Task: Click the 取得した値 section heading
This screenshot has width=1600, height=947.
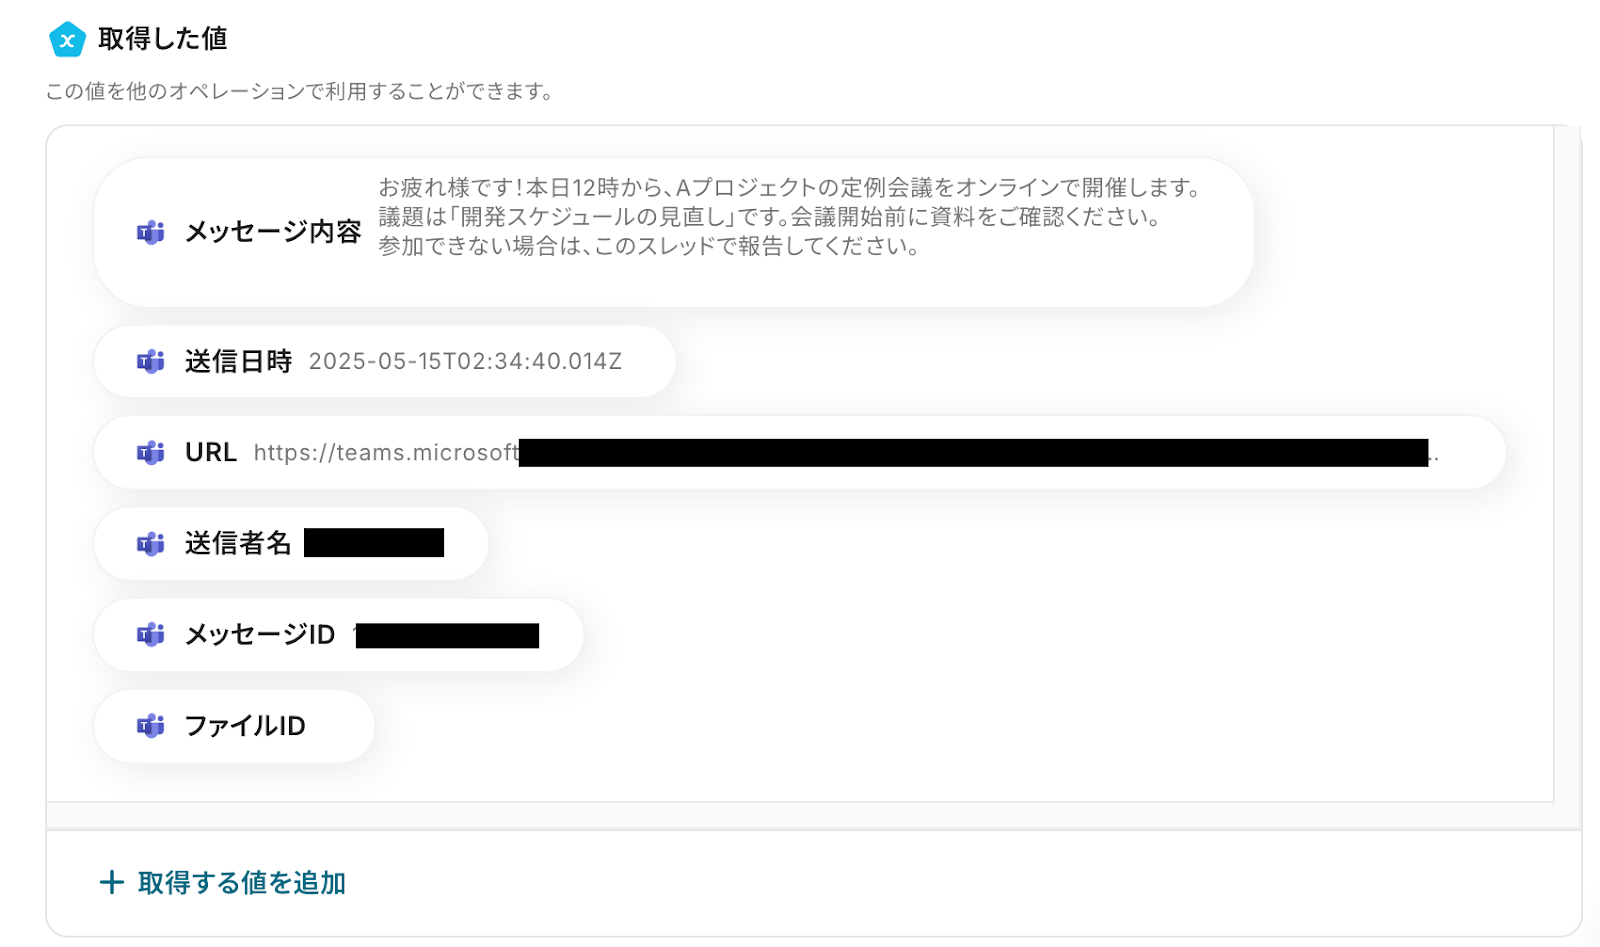Action: pyautogui.click(x=163, y=39)
